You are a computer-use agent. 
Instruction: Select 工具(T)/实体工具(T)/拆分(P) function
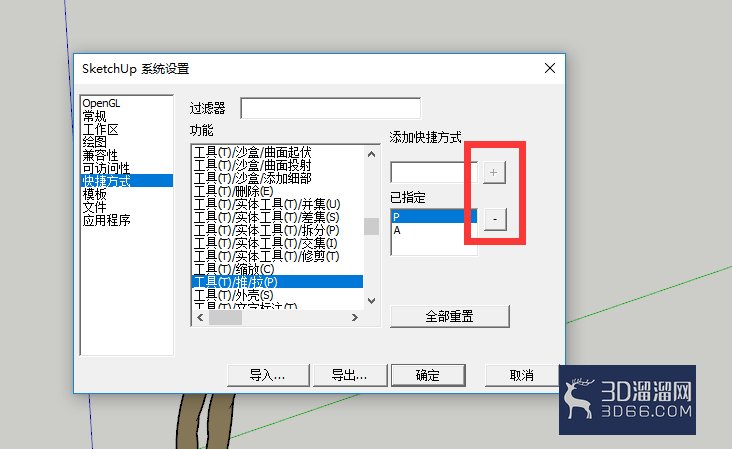tap(267, 230)
